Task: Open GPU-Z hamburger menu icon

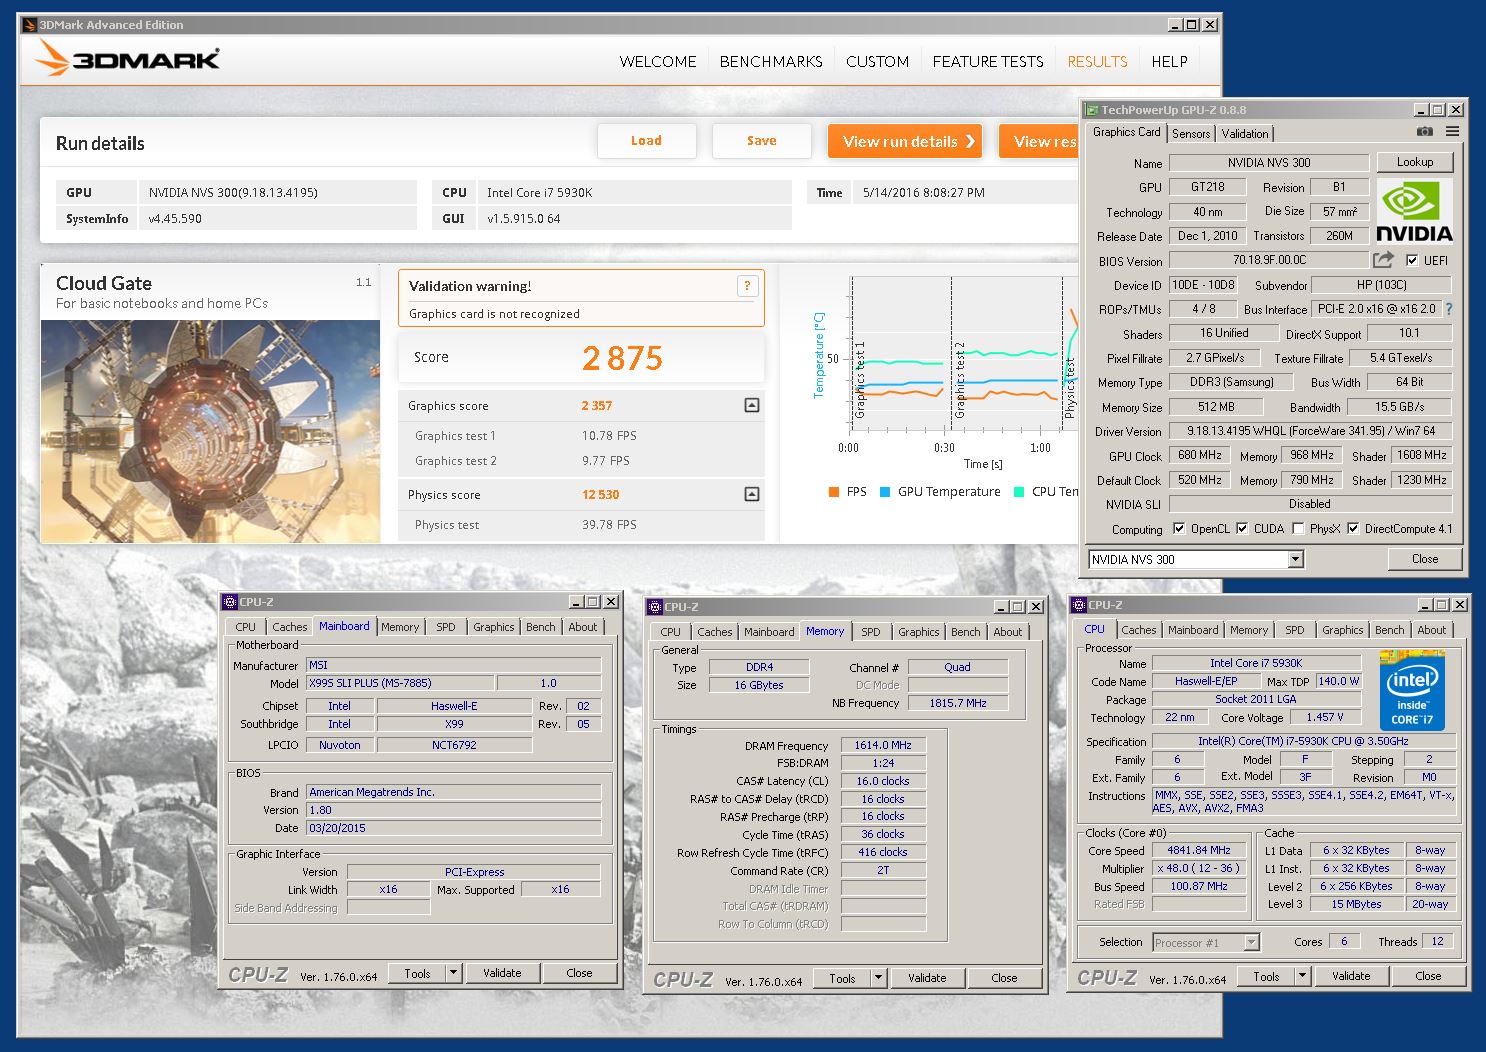Action: [x=1452, y=132]
